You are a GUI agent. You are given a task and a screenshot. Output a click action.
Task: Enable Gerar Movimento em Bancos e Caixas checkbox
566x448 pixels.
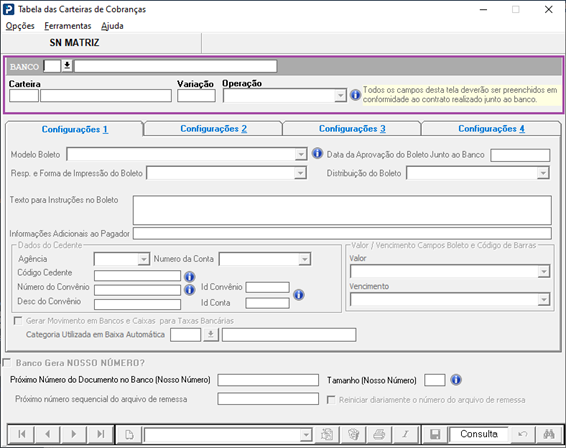[x=18, y=321]
